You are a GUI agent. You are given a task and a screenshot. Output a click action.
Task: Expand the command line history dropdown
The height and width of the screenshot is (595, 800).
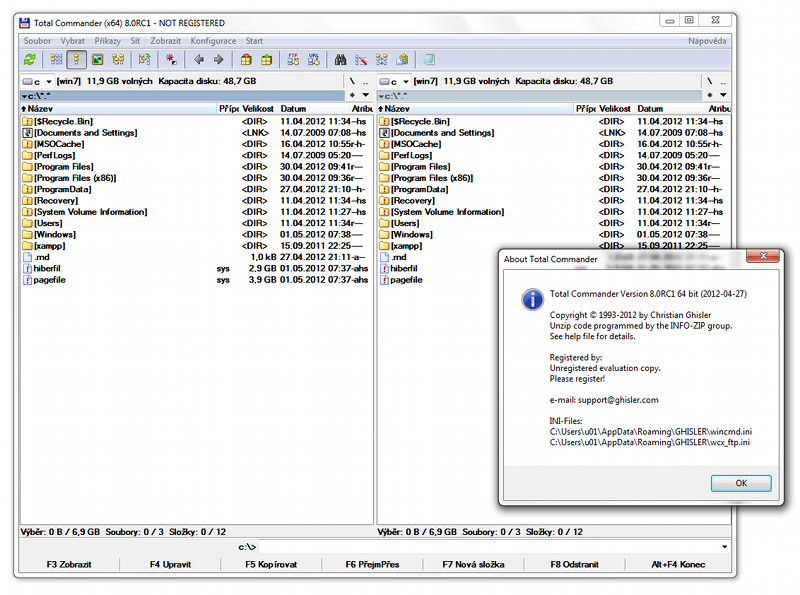click(x=724, y=547)
